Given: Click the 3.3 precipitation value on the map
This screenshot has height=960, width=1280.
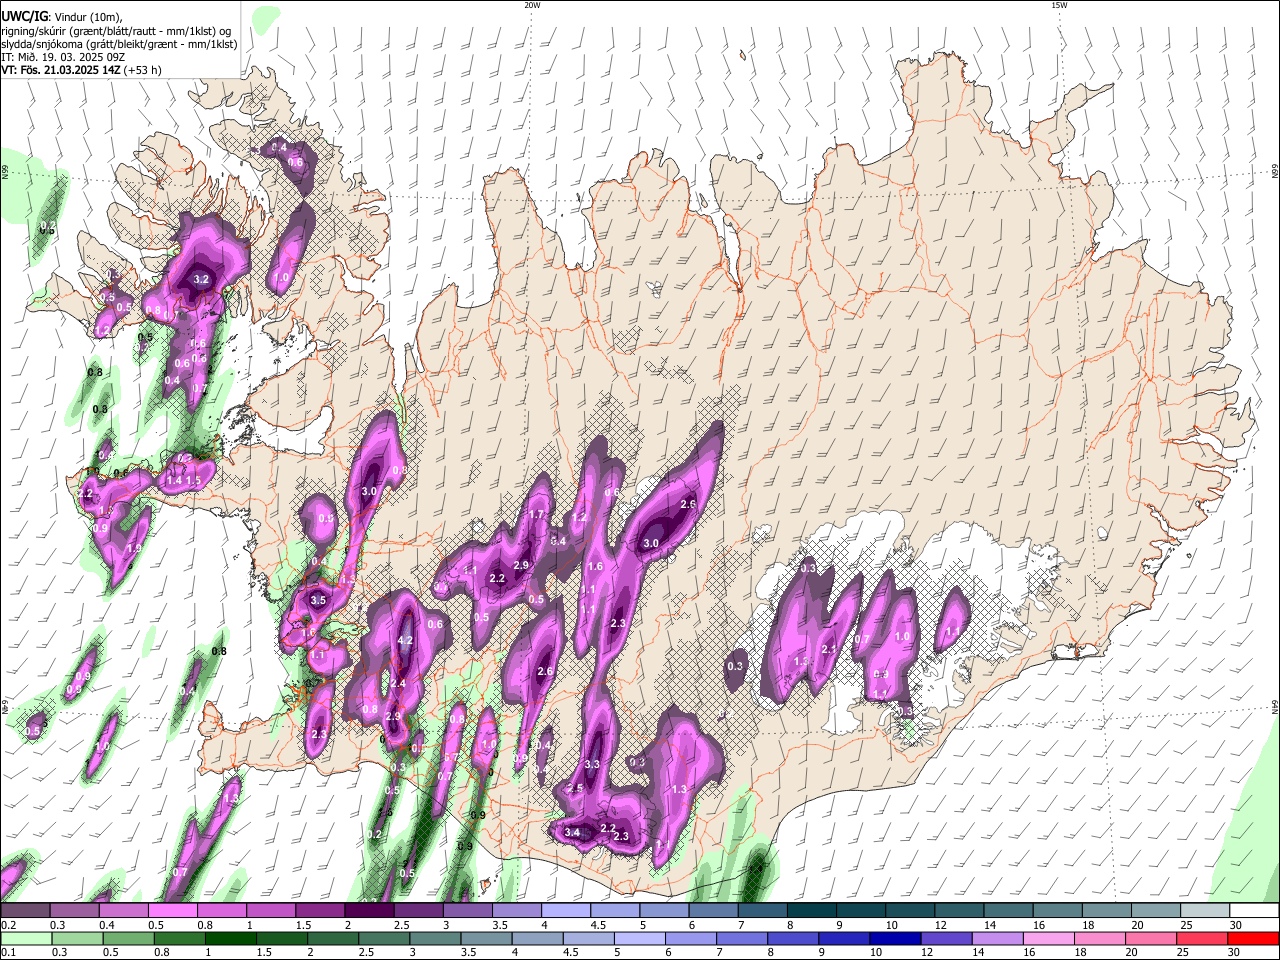Looking at the screenshot, I should [591, 765].
